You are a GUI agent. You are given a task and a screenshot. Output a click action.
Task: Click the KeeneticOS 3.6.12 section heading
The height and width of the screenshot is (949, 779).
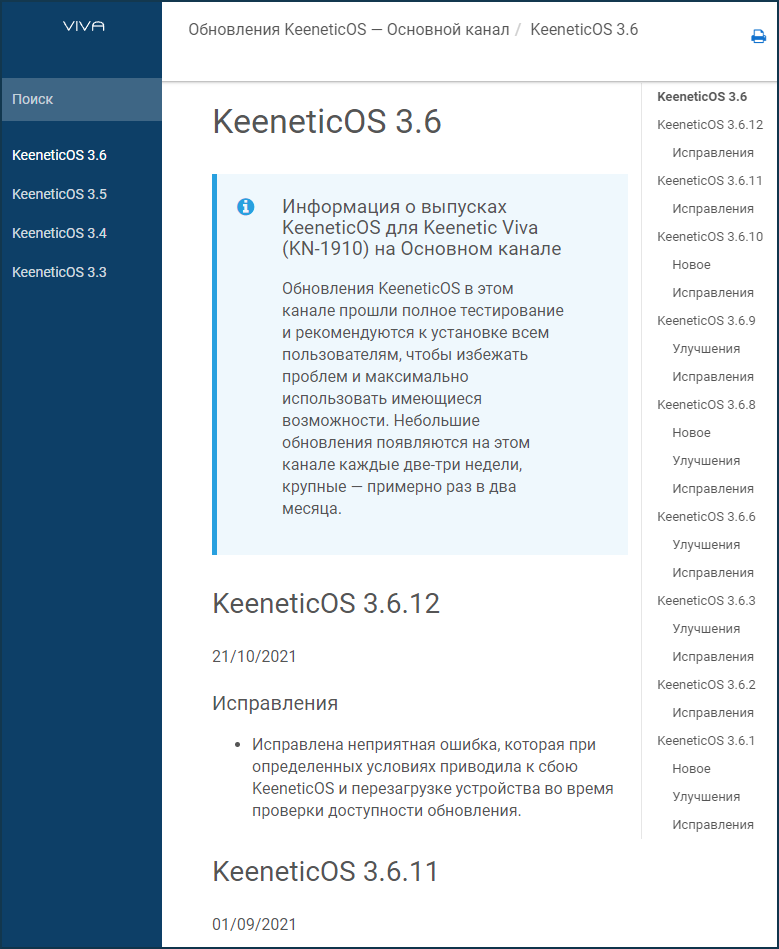326,603
